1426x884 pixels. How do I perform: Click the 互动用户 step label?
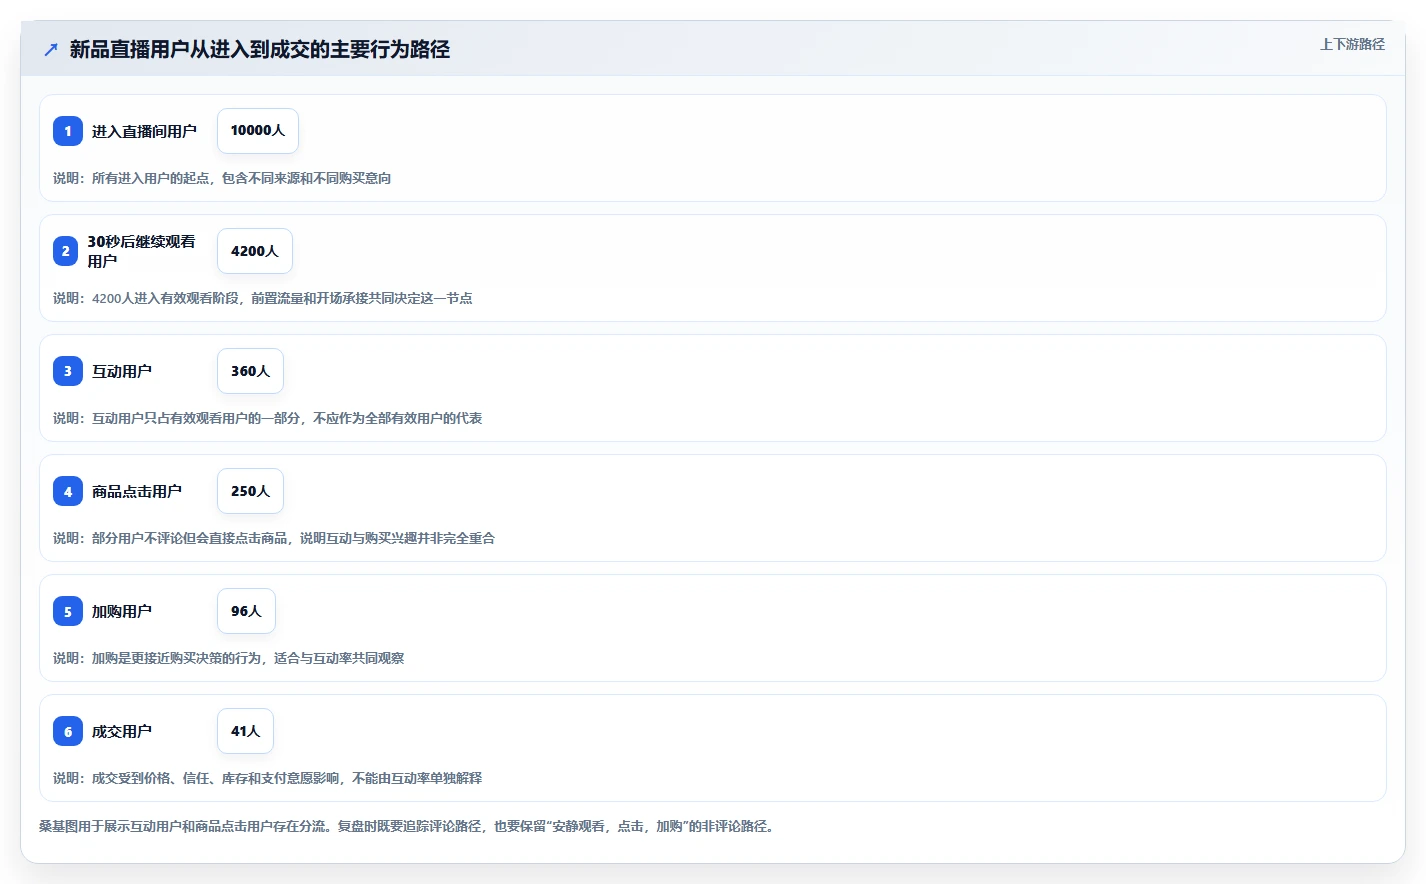(122, 371)
